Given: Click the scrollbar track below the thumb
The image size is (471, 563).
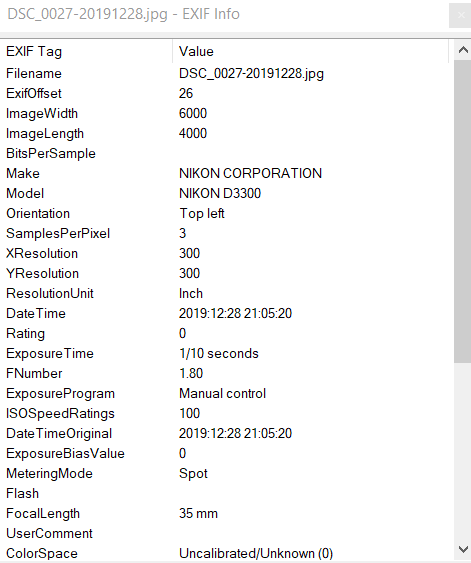Looking at the screenshot, I should pyautogui.click(x=462, y=451).
